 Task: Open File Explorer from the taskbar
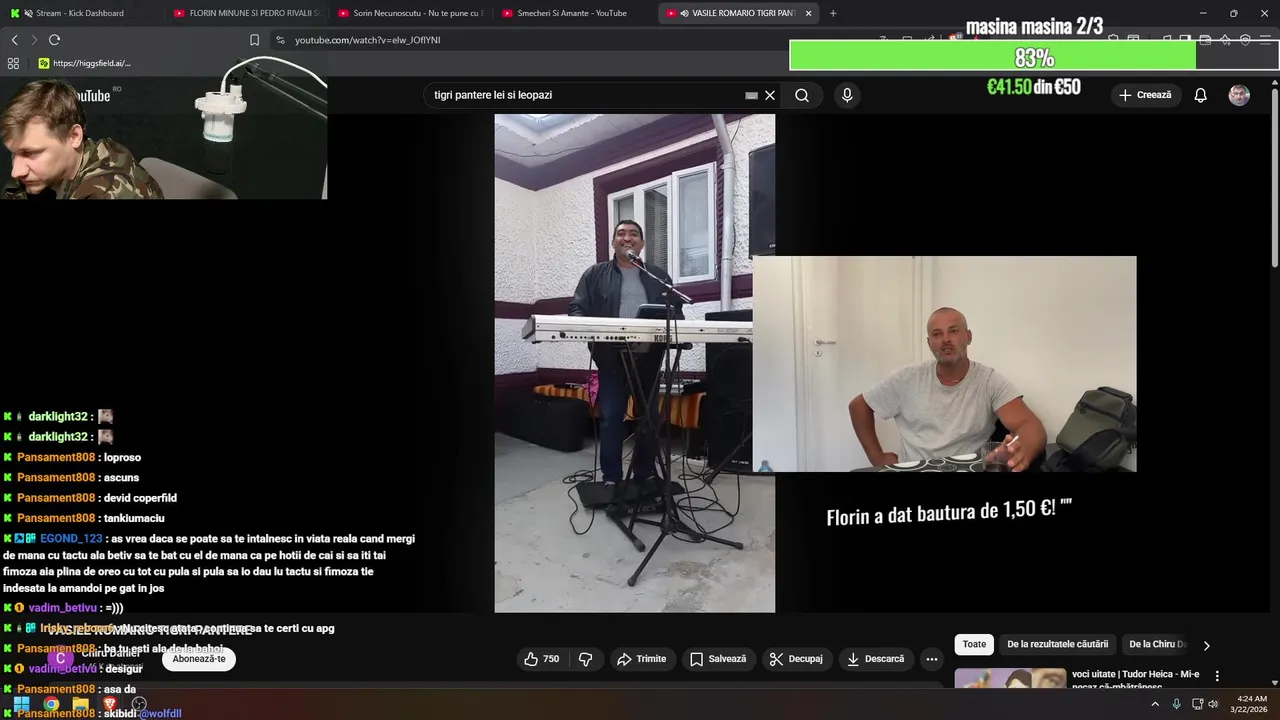coord(81,704)
